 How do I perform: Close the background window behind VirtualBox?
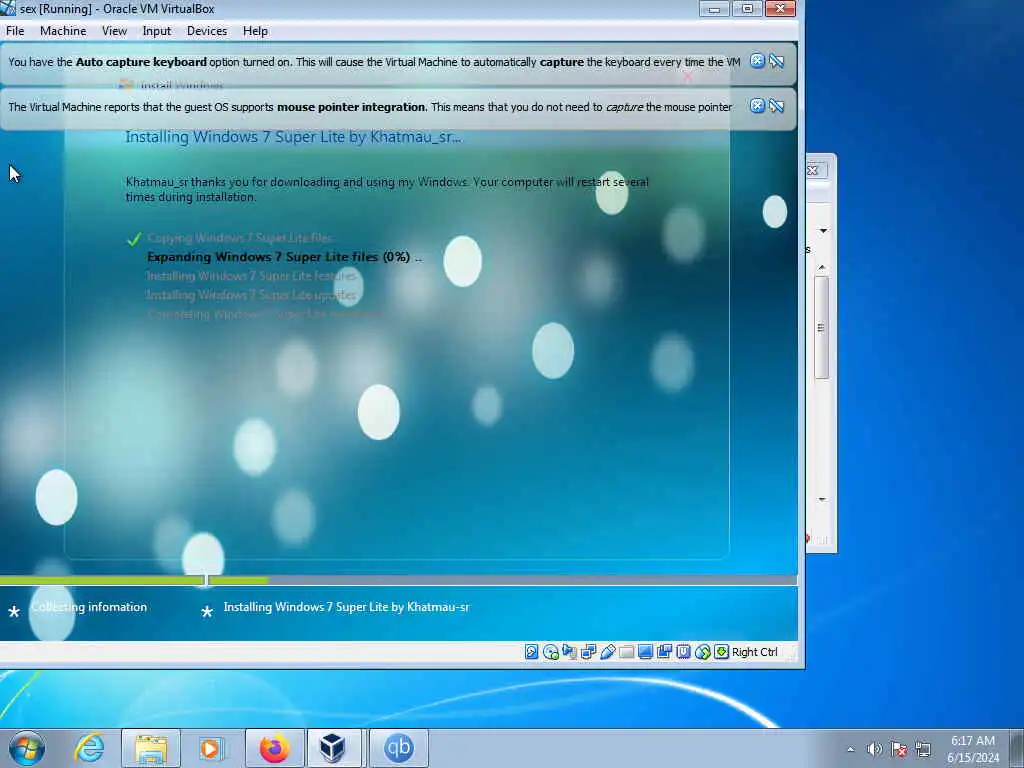tap(813, 170)
